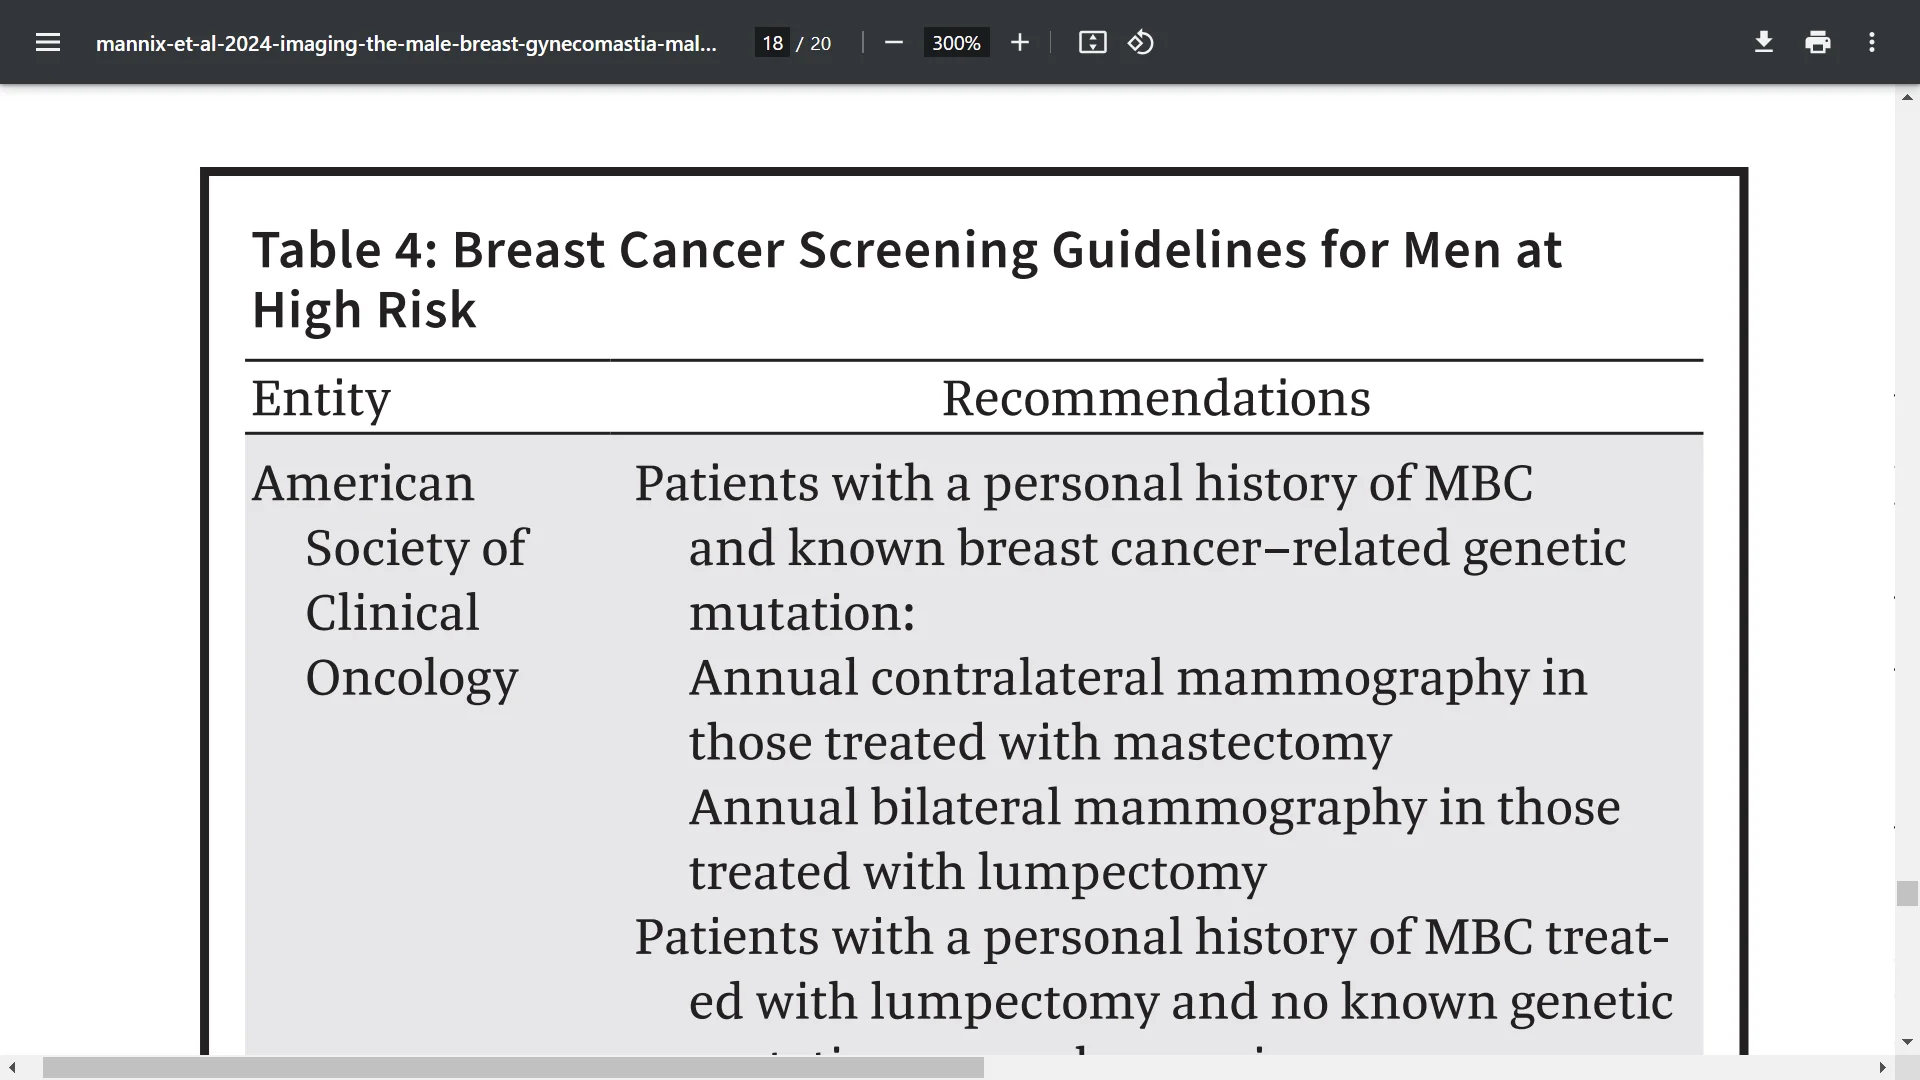Click the vertical scrollbar thumb
Screen dimensions: 1920x1080
(1907, 893)
